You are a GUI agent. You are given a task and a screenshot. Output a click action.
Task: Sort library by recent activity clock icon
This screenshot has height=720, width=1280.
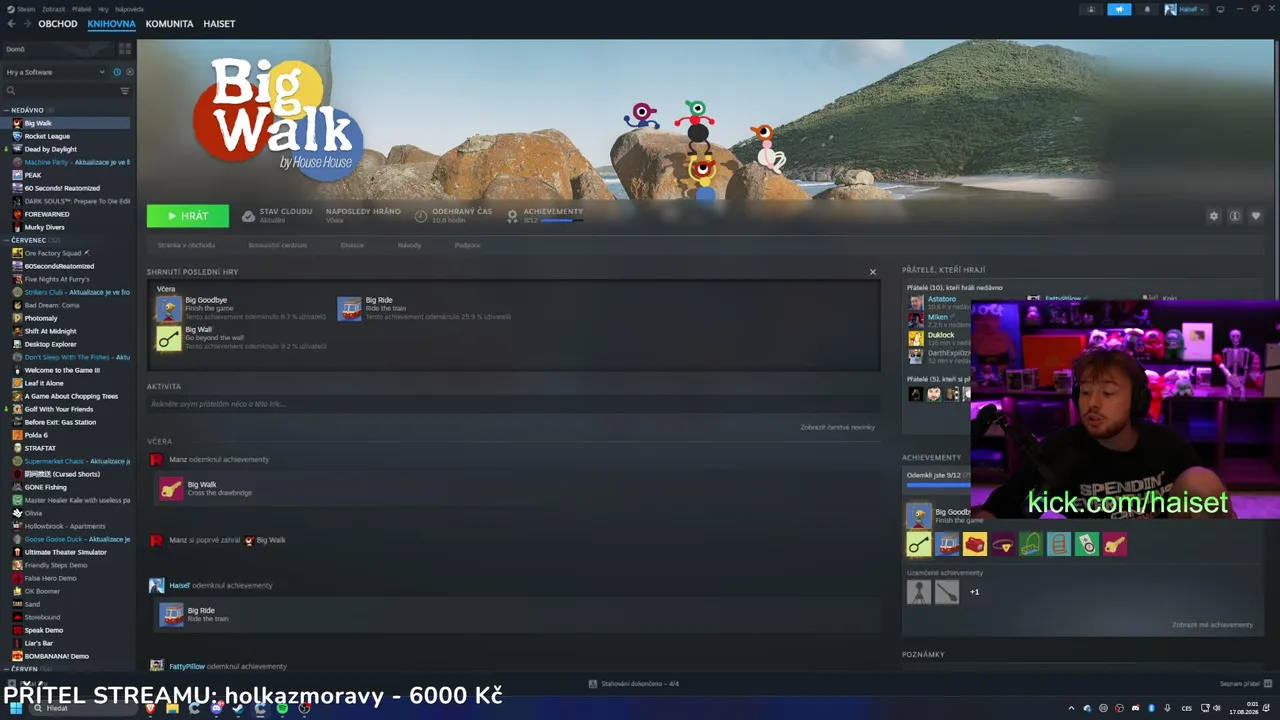(x=117, y=72)
